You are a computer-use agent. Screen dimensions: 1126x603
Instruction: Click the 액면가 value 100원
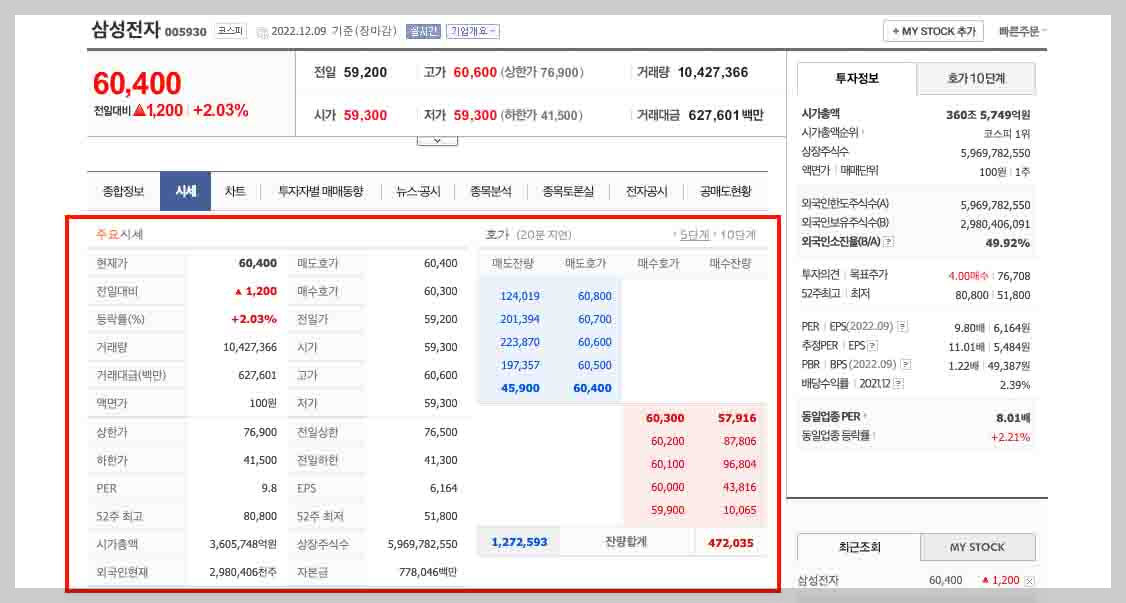point(263,403)
